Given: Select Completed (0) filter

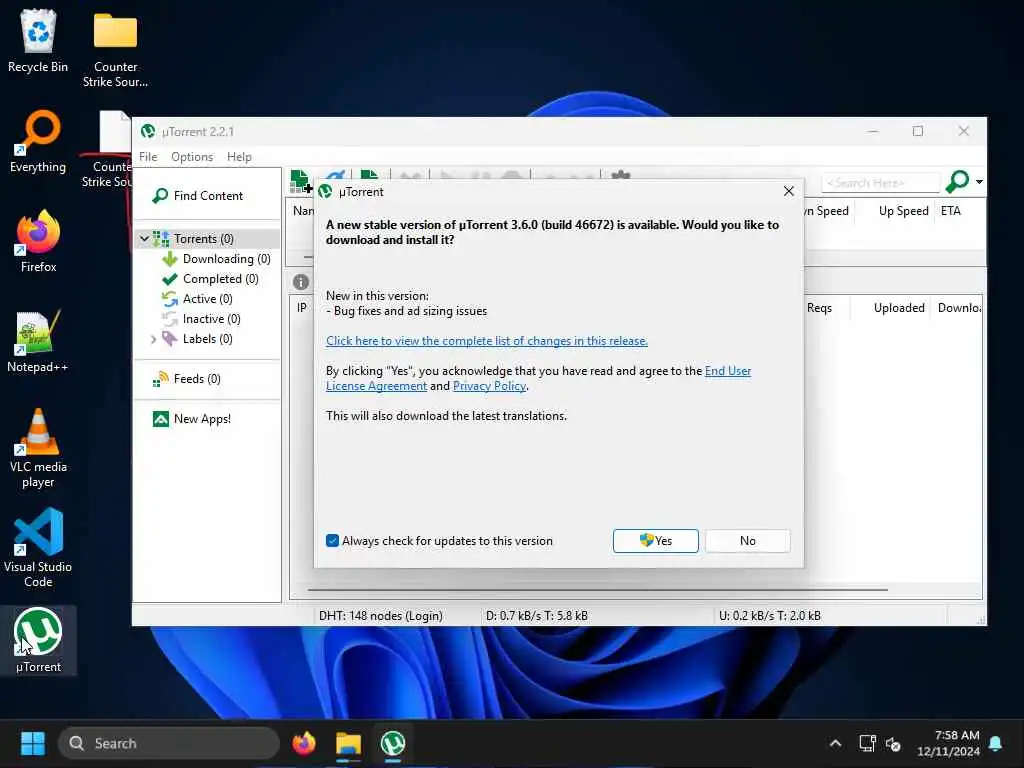Looking at the screenshot, I should click(220, 279).
